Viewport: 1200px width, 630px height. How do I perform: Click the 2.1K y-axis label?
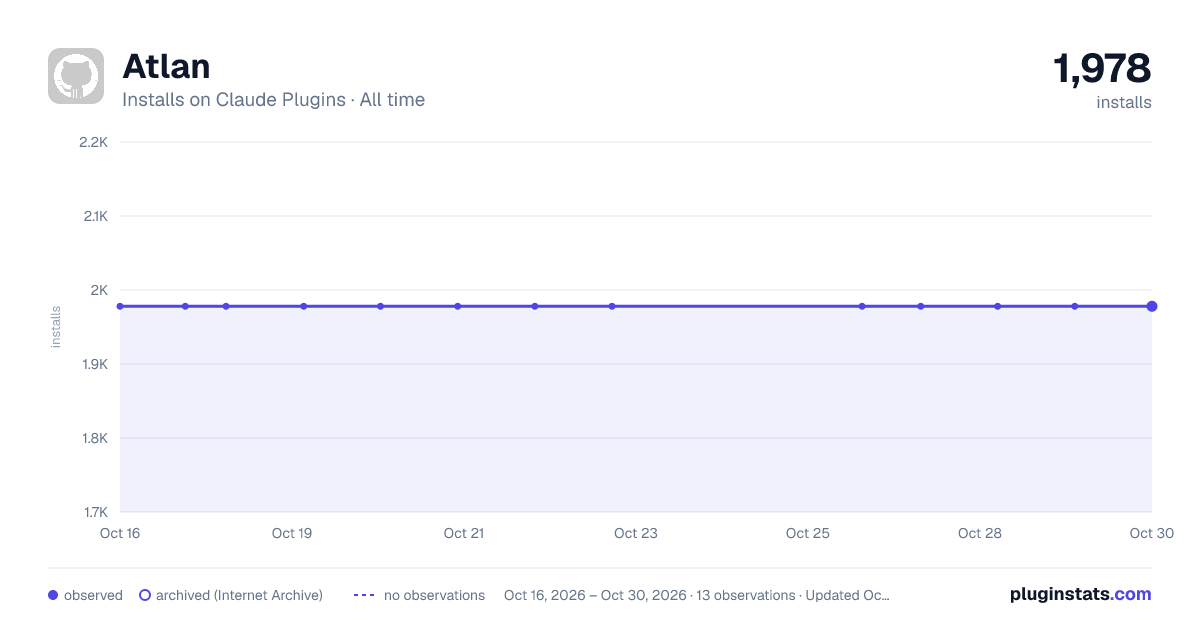click(x=94, y=216)
